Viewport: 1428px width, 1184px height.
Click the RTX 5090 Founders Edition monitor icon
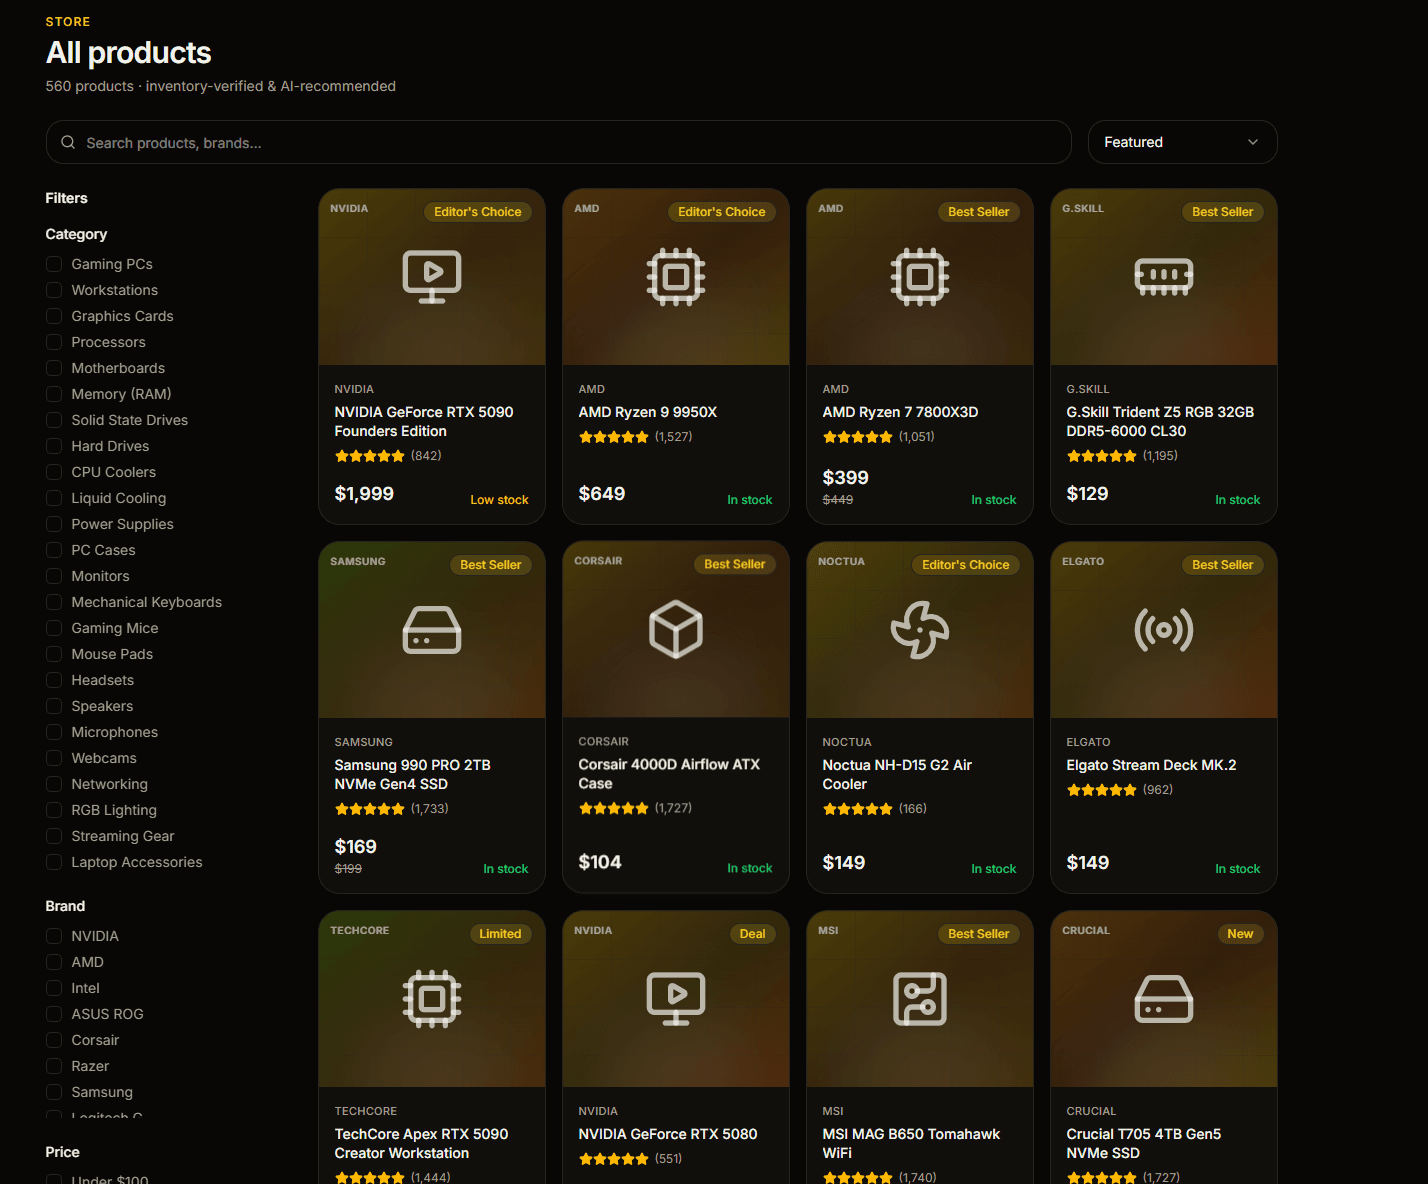(x=432, y=276)
